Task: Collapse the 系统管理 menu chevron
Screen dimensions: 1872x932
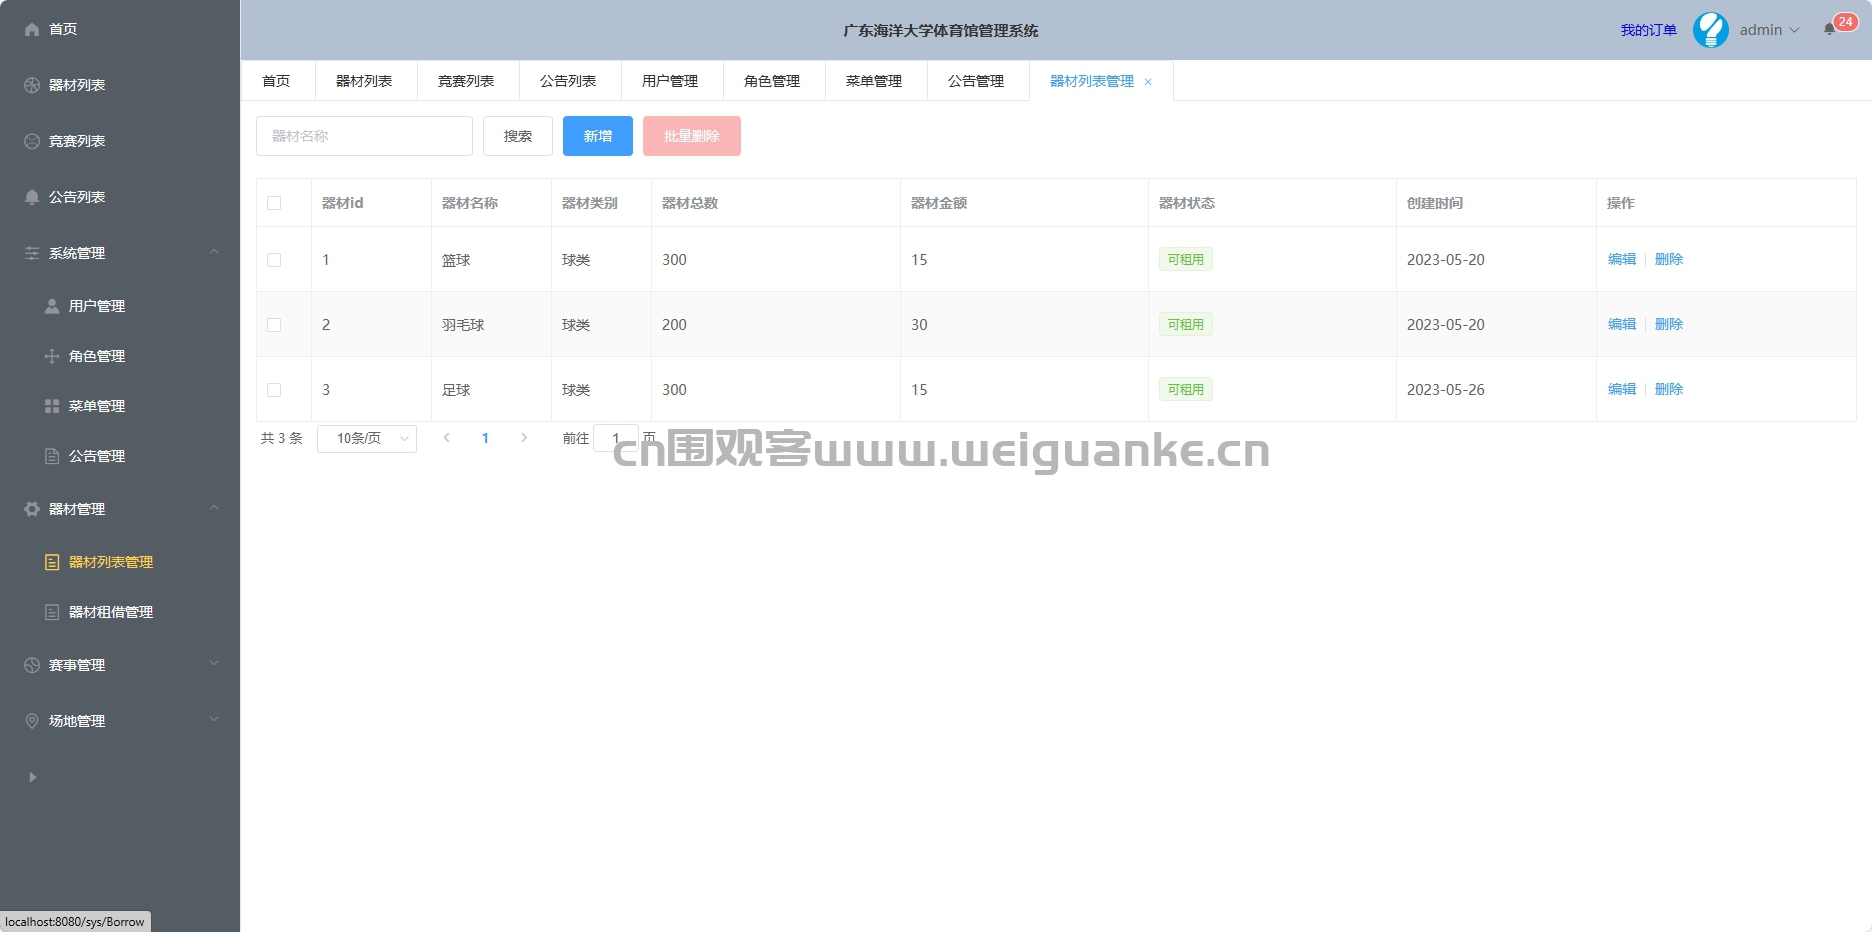Action: 214,252
